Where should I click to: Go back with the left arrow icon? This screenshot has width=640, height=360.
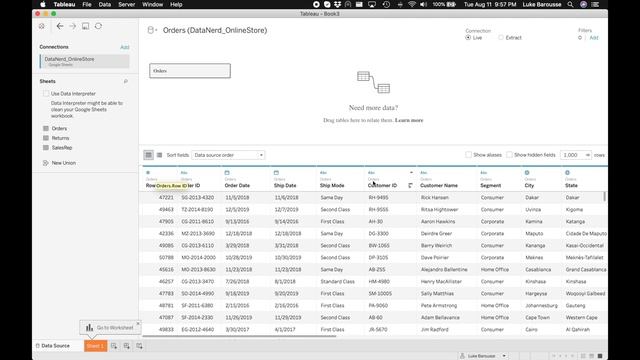coord(60,26)
